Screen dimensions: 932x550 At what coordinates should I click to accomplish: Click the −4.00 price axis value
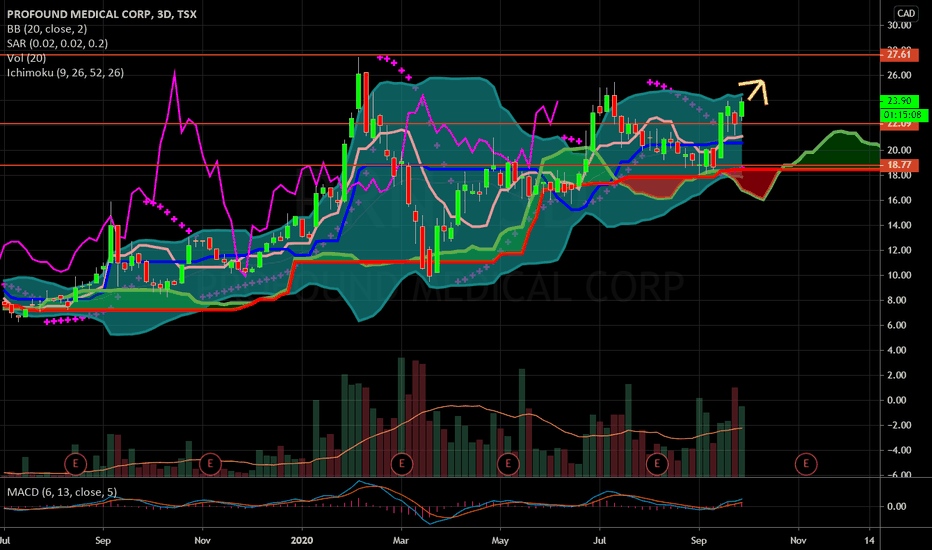pyautogui.click(x=898, y=450)
